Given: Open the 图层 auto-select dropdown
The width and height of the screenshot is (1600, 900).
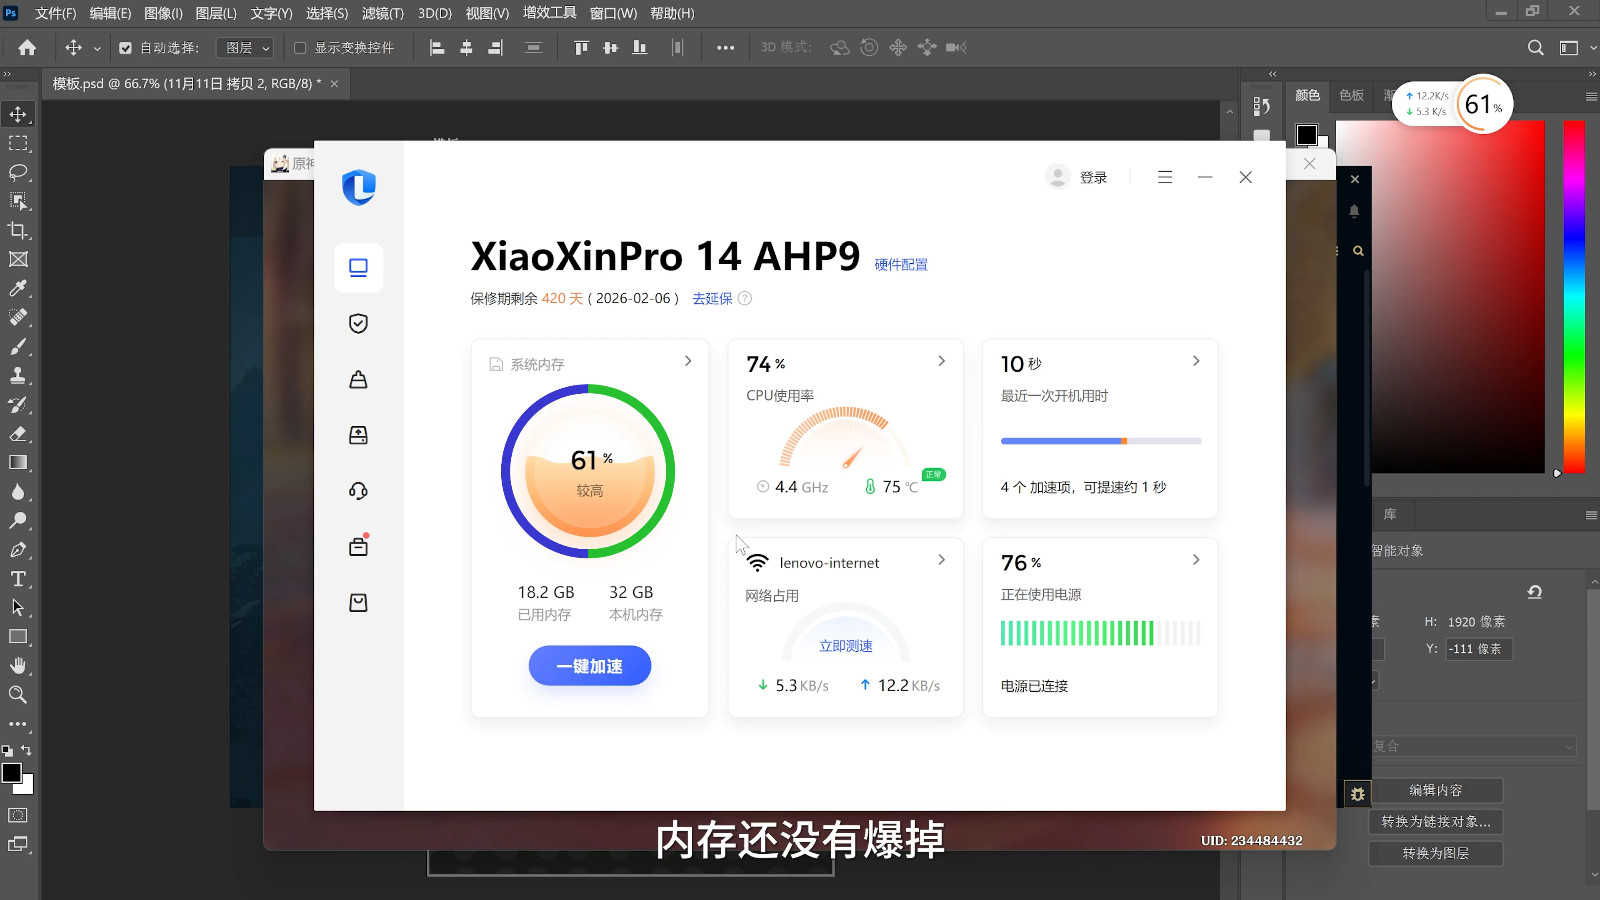Looking at the screenshot, I should [x=245, y=48].
